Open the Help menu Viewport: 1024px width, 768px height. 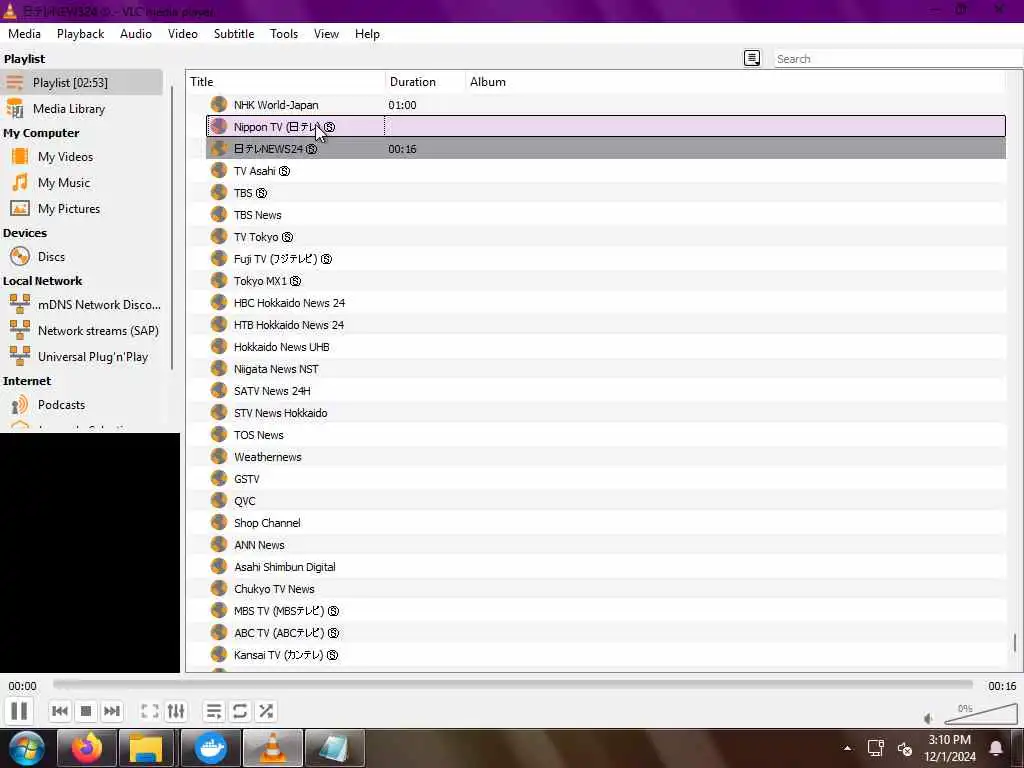tap(367, 34)
